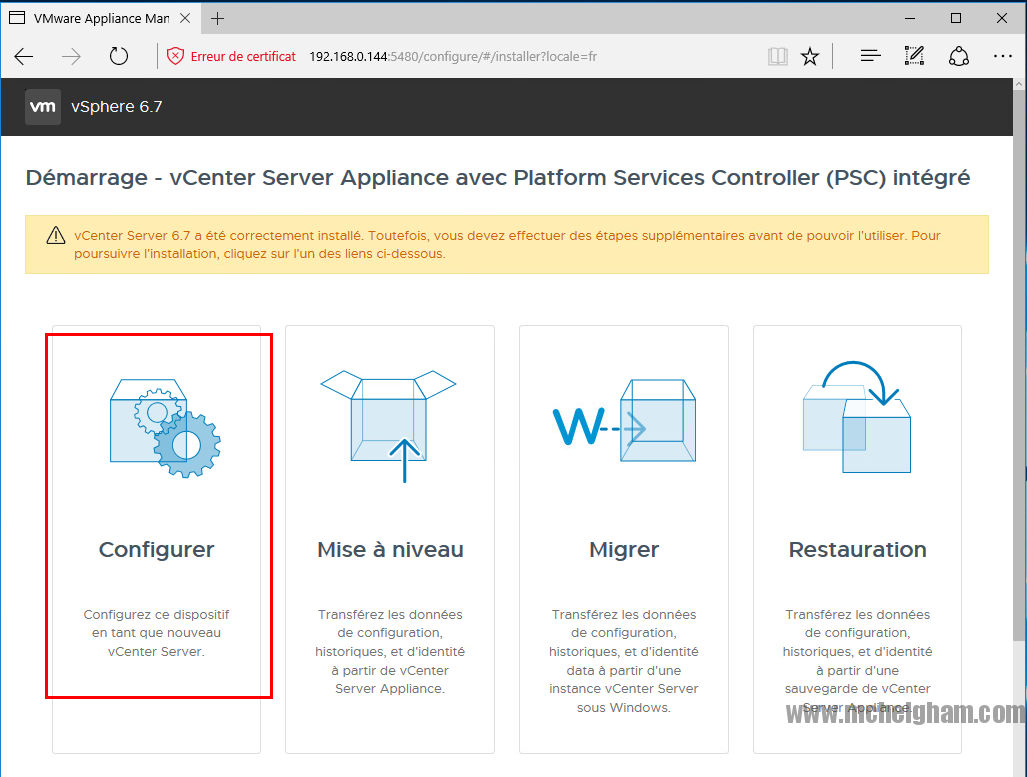Click the Configurer gears box icon
Image resolution: width=1027 pixels, height=777 pixels.
pos(166,428)
